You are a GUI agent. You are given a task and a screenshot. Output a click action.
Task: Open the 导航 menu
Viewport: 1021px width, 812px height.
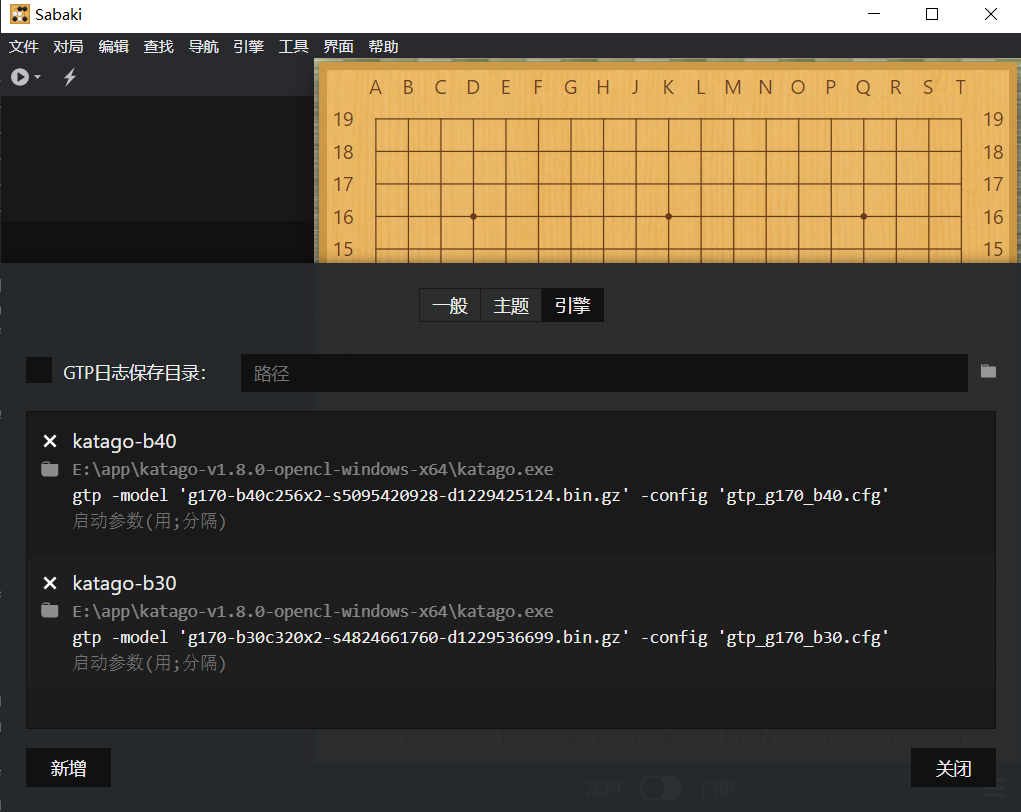coord(203,47)
